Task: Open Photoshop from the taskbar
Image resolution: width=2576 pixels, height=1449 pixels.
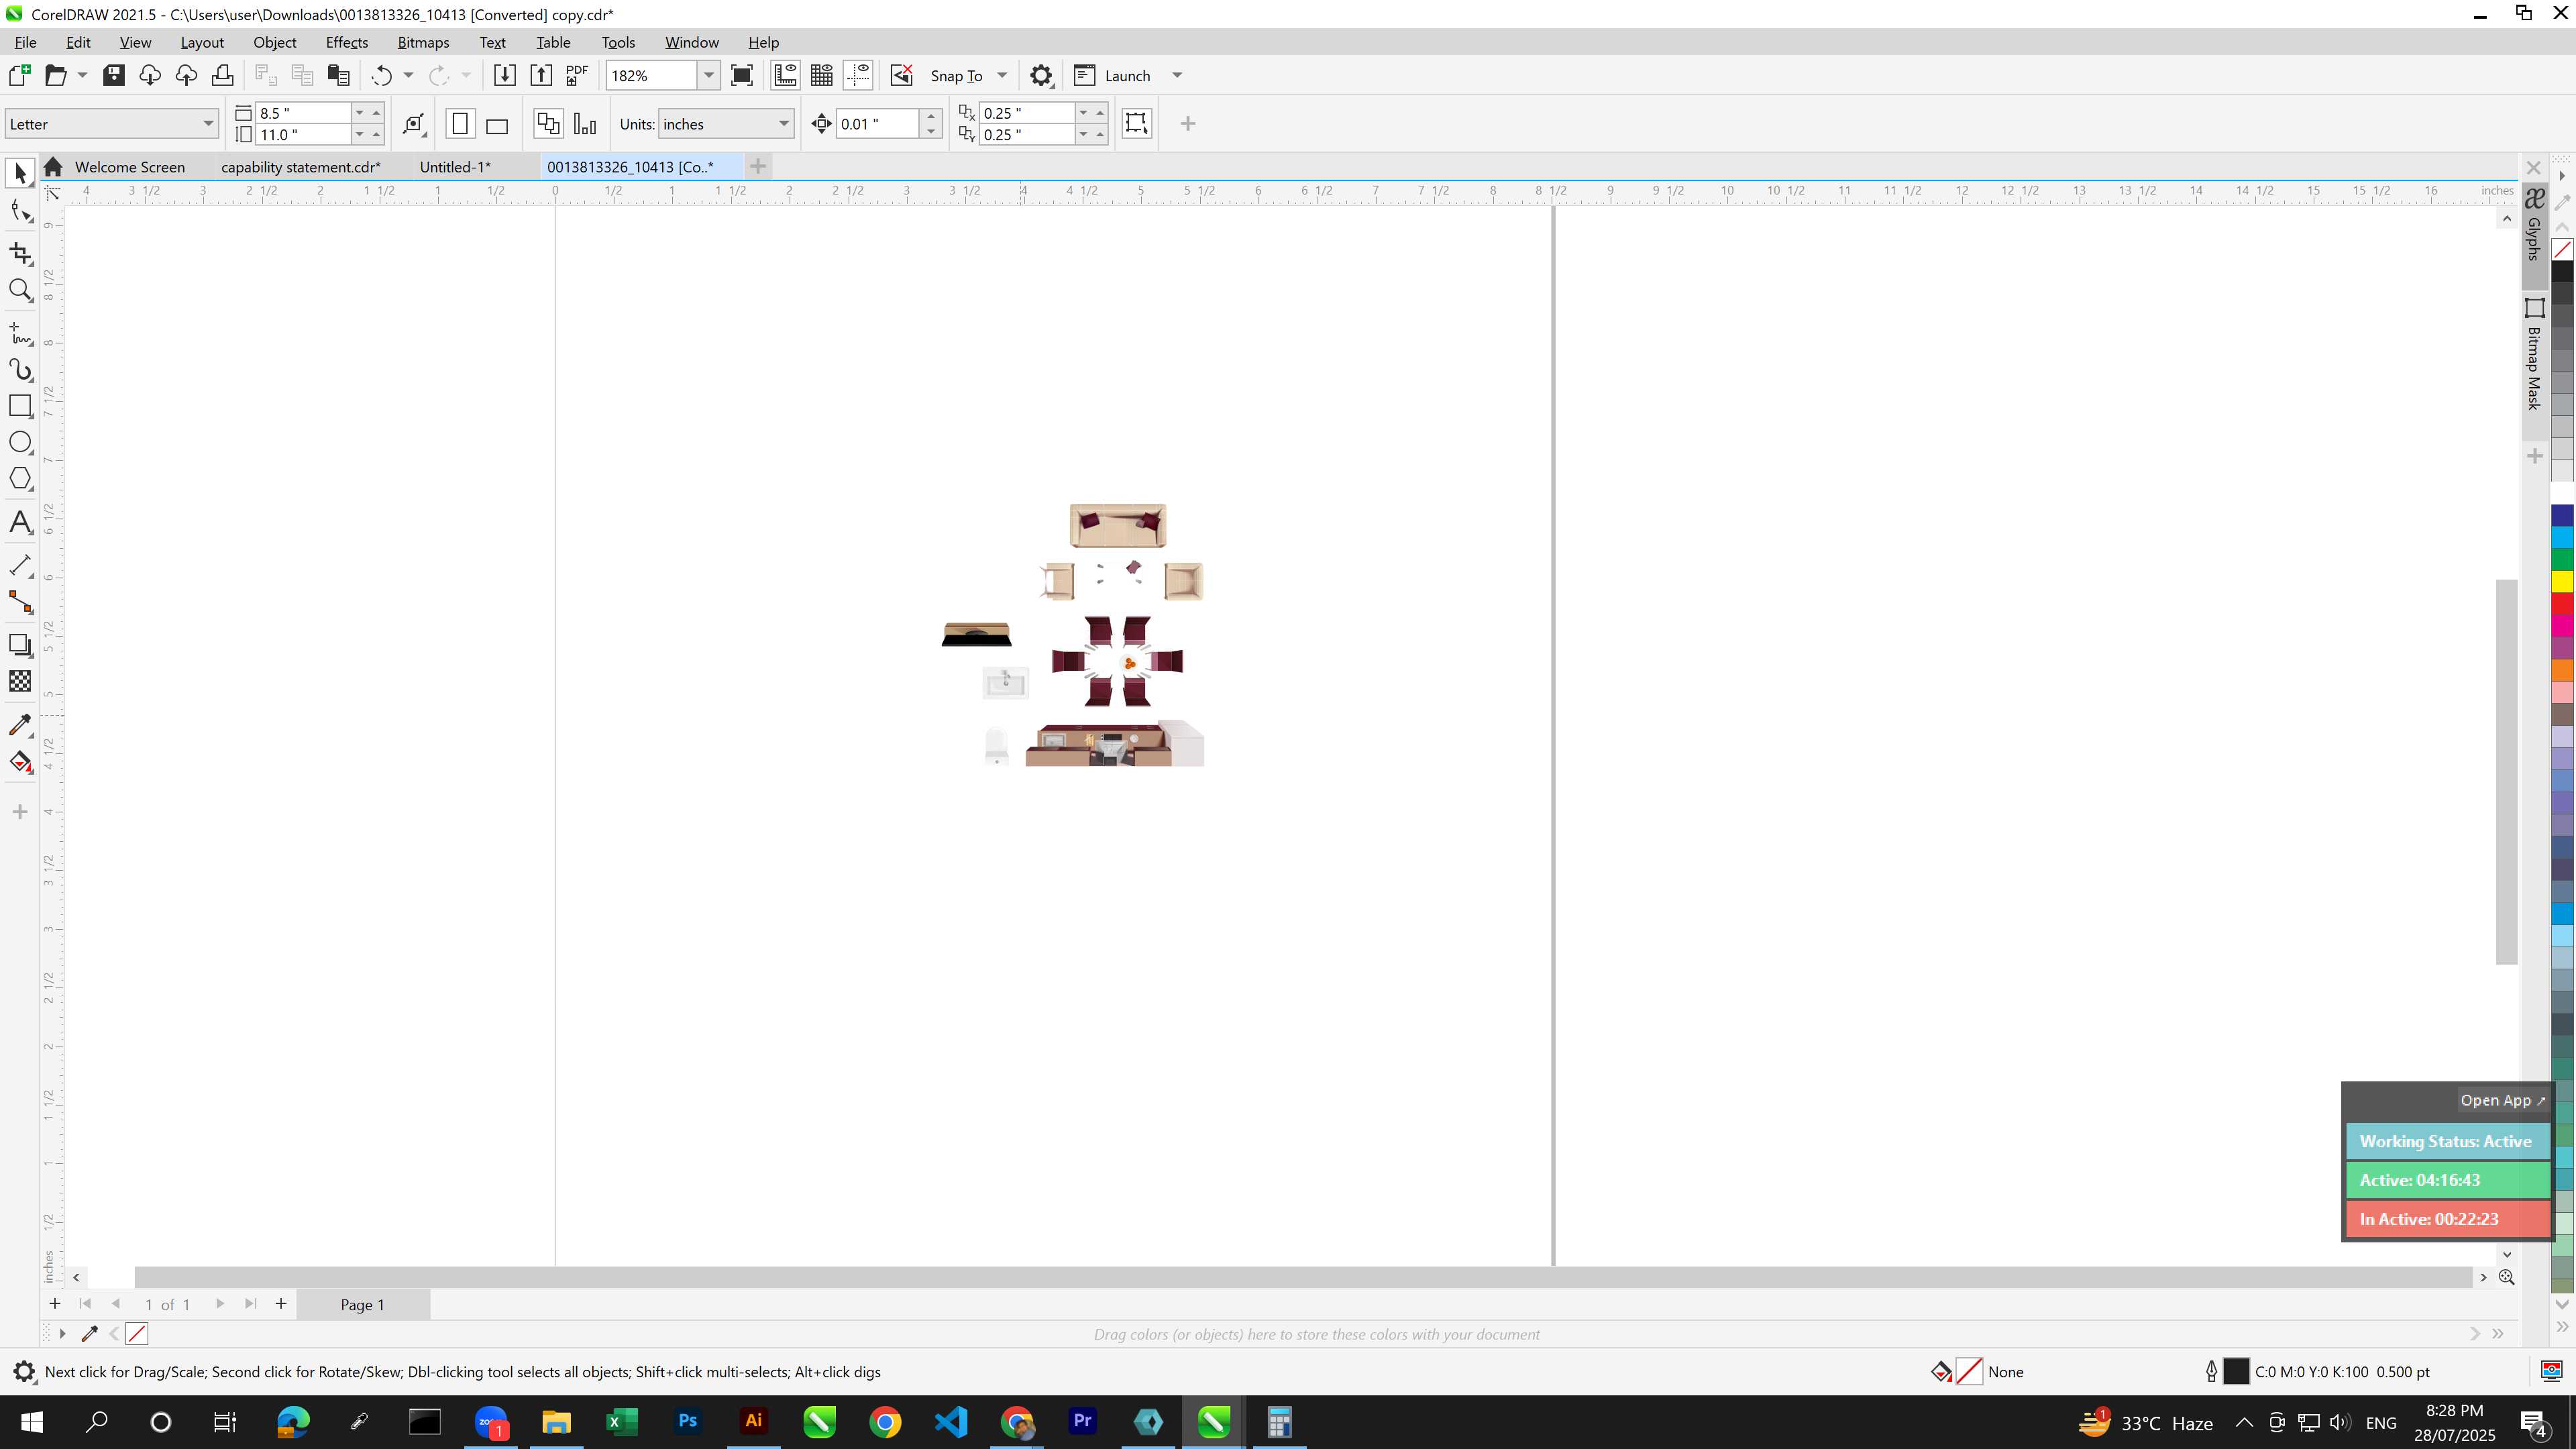Action: click(x=687, y=1421)
